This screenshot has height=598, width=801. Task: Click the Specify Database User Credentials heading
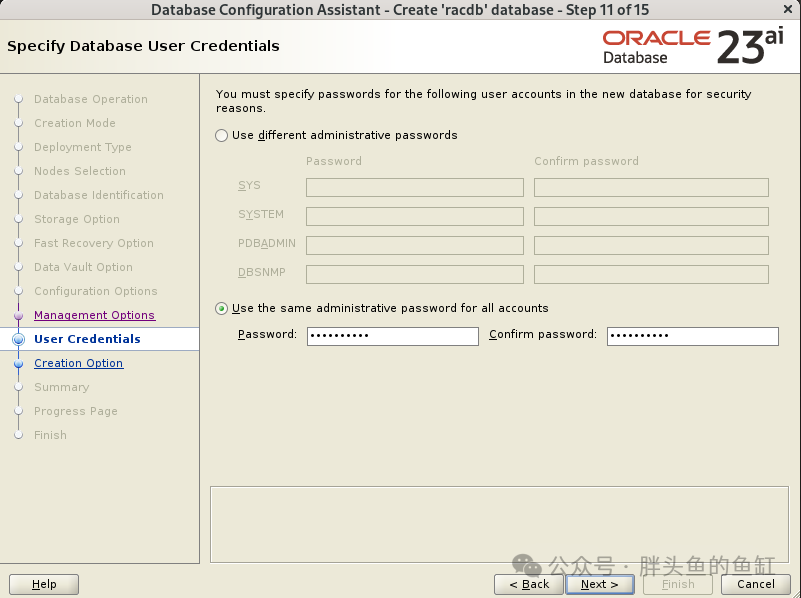tap(143, 46)
